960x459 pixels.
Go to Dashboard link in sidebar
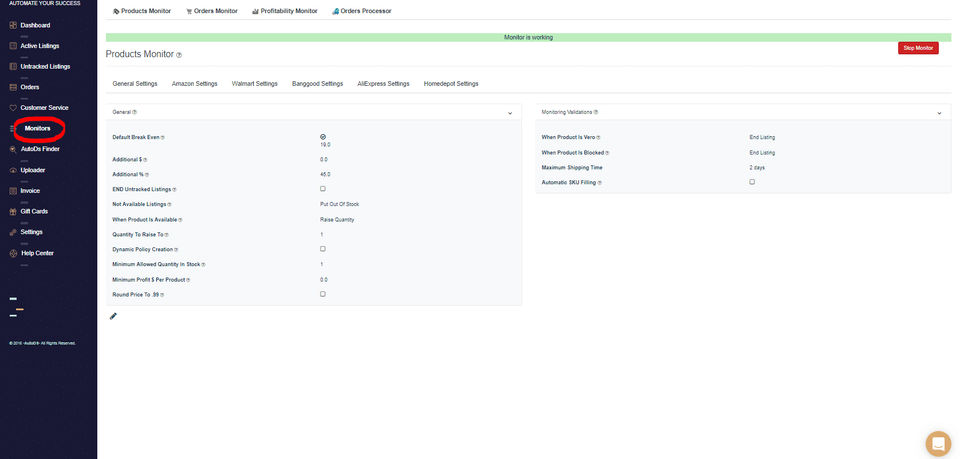click(35, 25)
